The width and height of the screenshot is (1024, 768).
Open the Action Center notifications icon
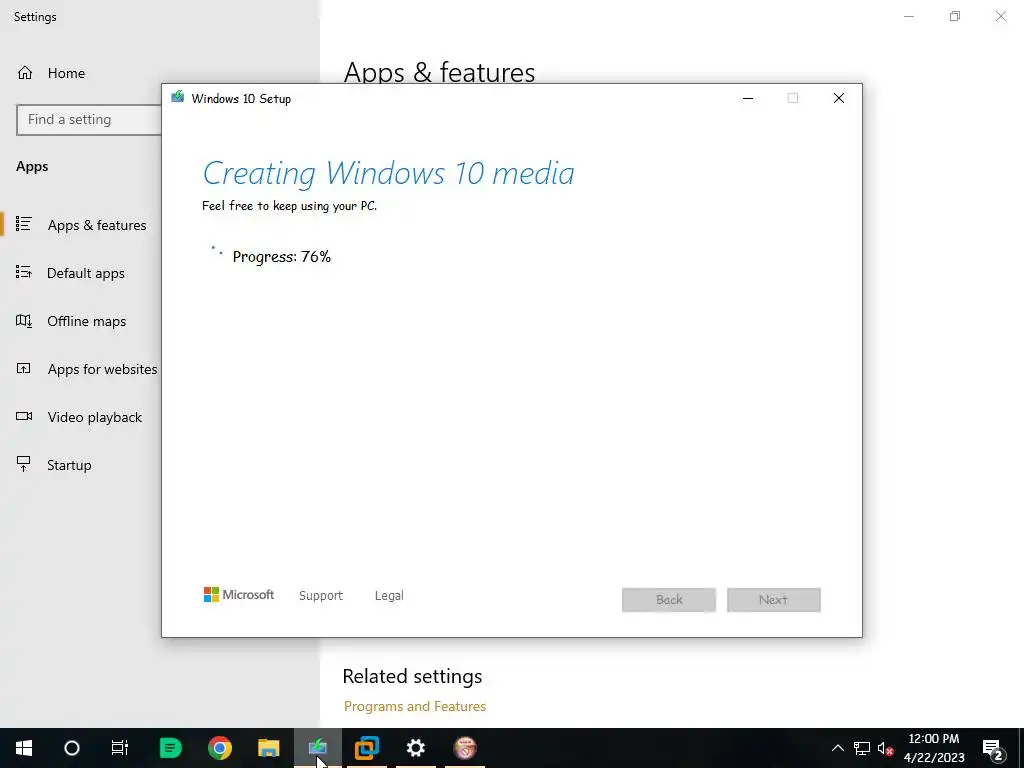(993, 748)
